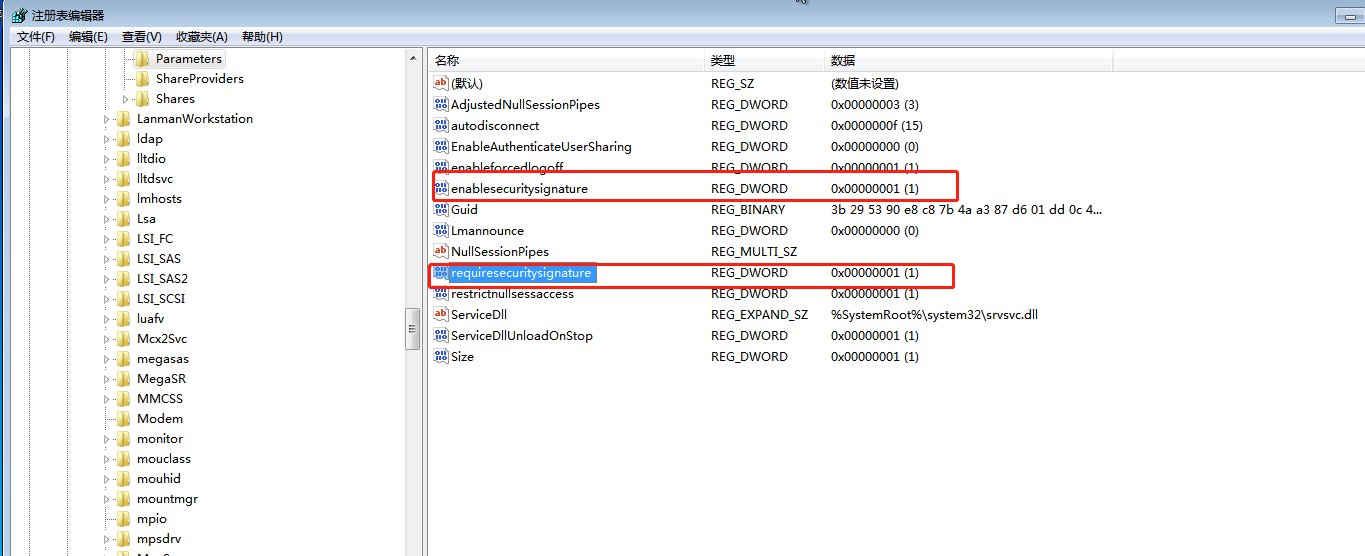This screenshot has height=556, width=1365.
Task: Click the requiresecuritysignature DWORD icon
Action: coord(441,272)
